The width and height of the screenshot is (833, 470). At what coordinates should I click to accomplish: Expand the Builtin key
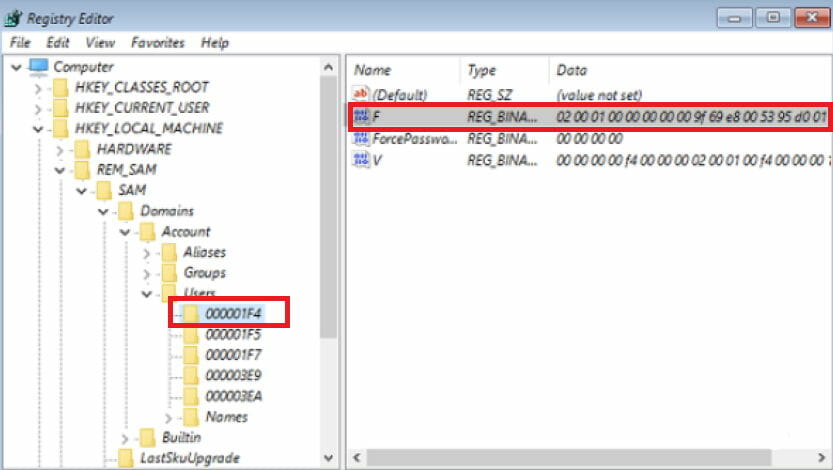click(125, 439)
